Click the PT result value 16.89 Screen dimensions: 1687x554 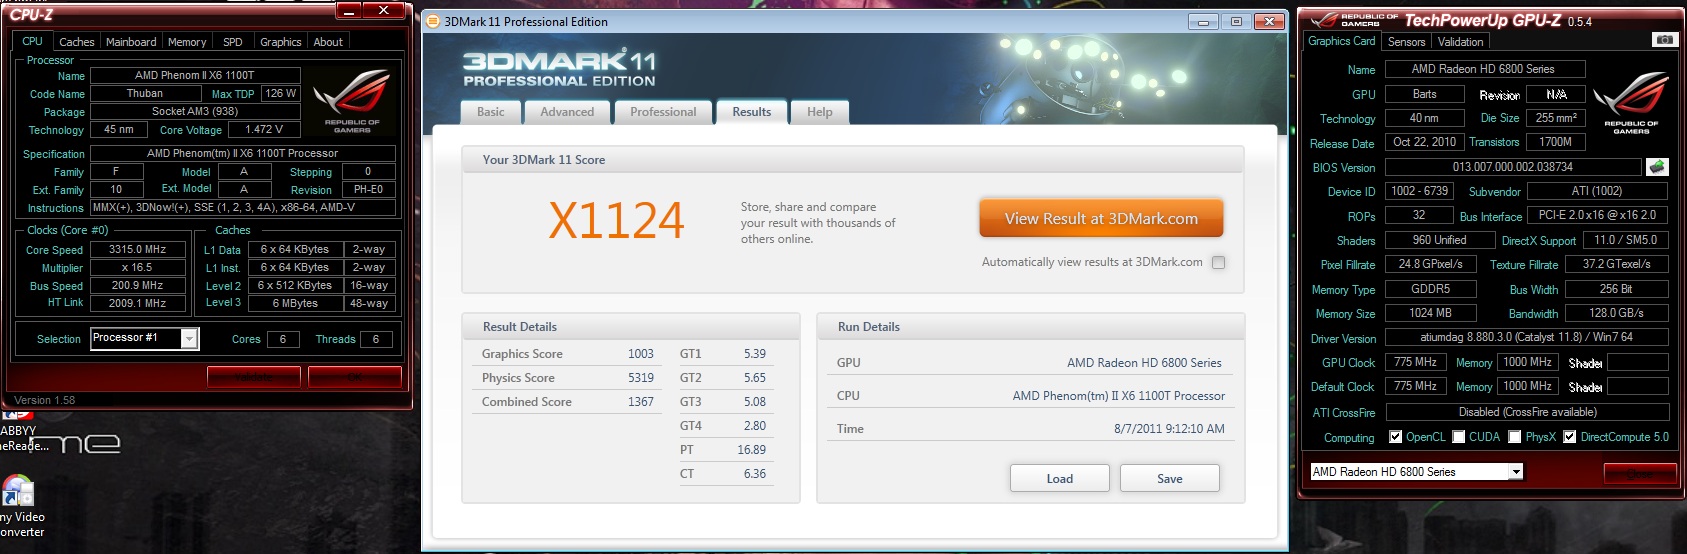click(751, 450)
